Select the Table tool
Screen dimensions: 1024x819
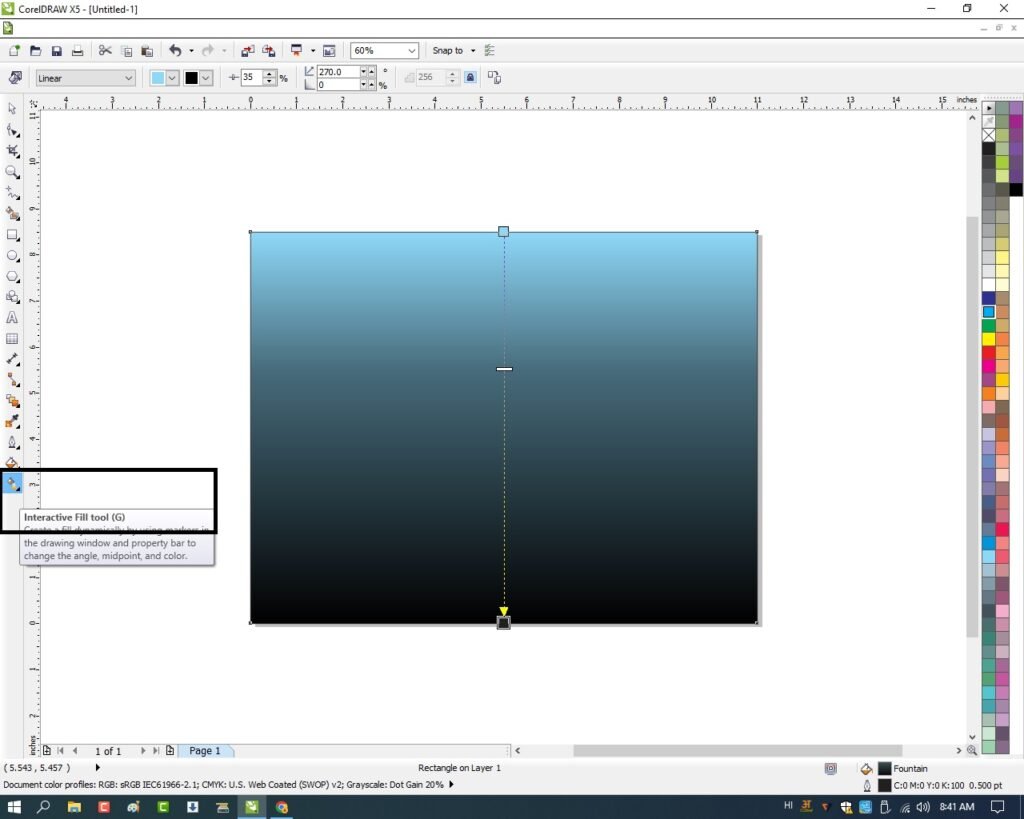click(x=12, y=339)
